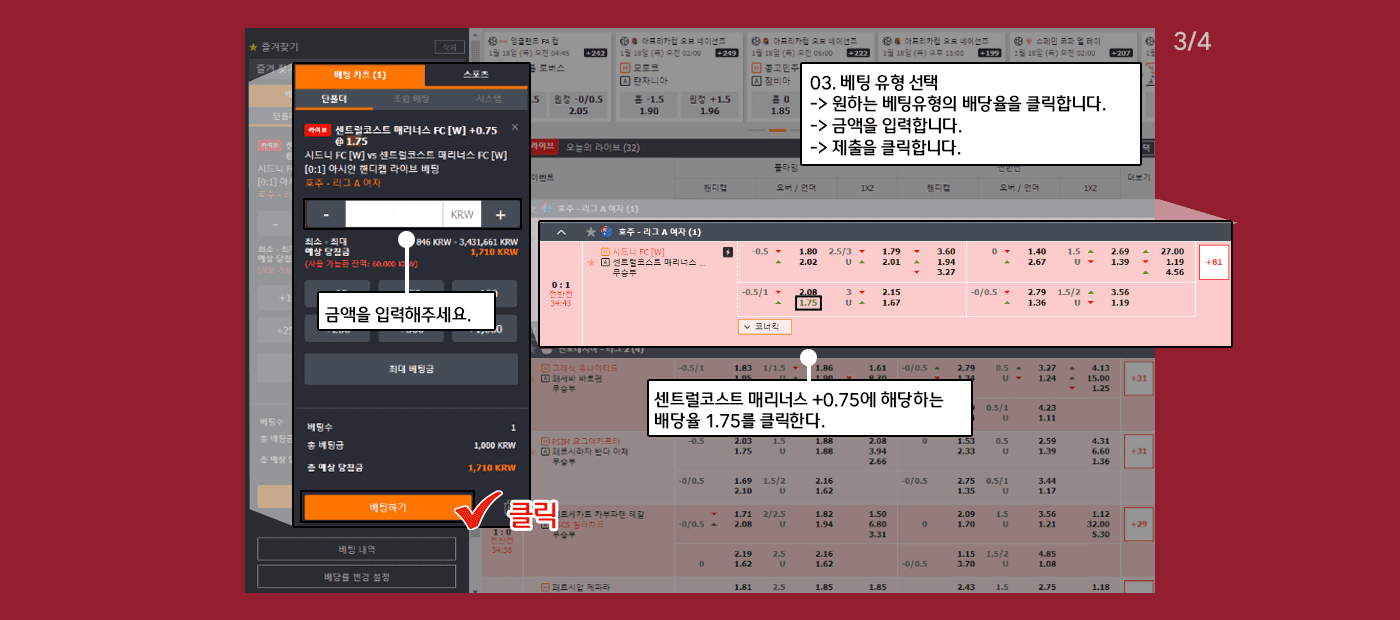1400x620 pixels.
Task: Click the +31 markets box for 그레식 유나이티드
Action: [1137, 379]
